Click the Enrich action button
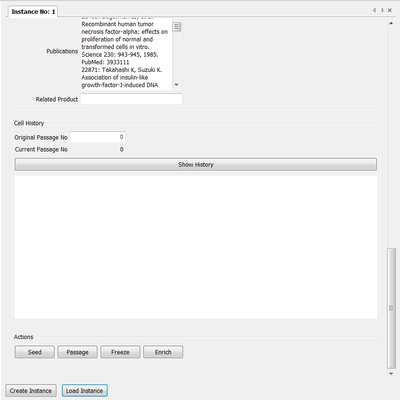Screen dimensions: 400x400 click(163, 352)
